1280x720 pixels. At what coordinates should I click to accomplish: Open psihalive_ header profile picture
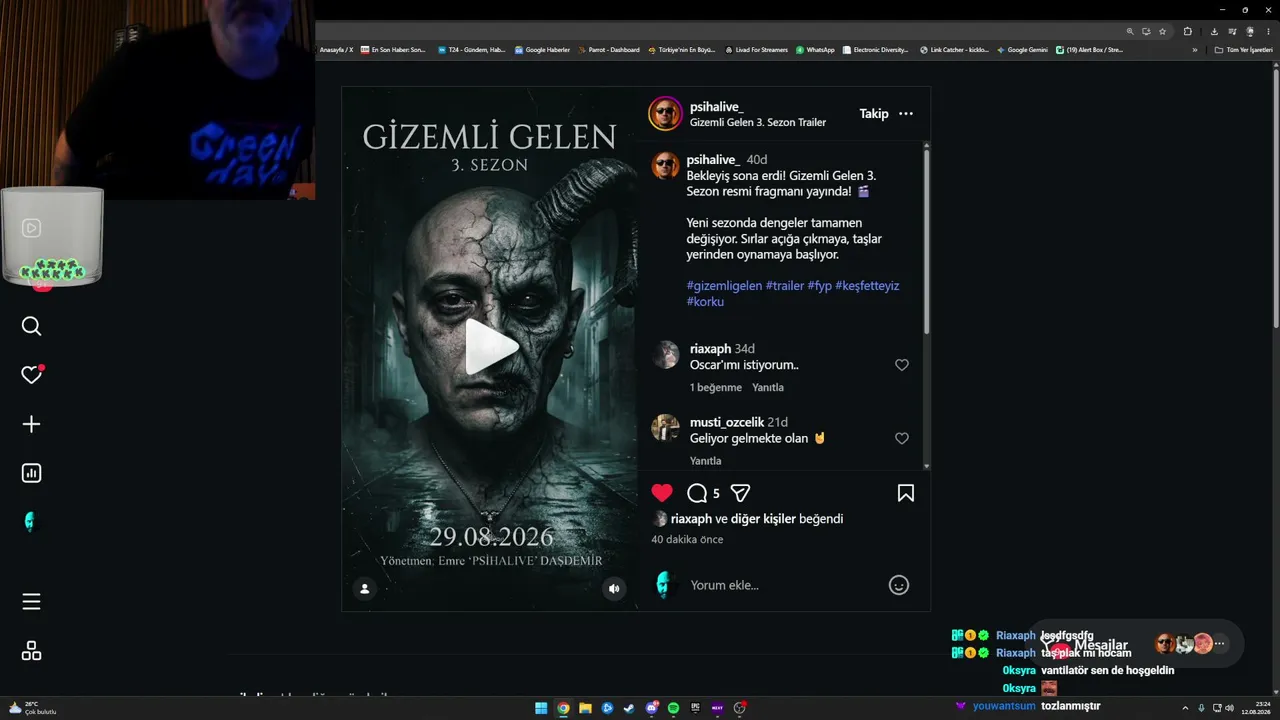[665, 114]
